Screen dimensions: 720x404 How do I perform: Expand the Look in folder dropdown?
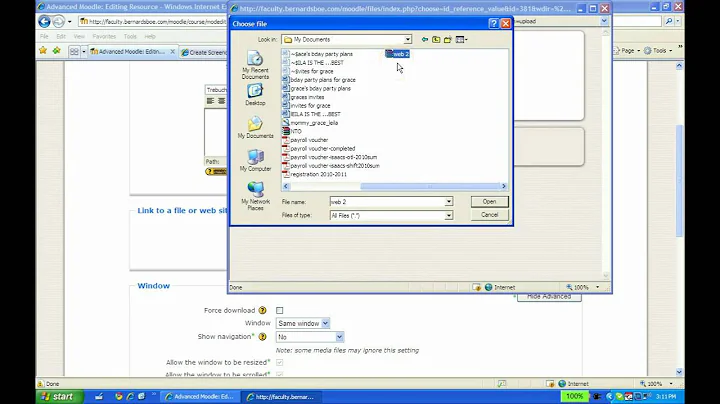click(407, 39)
